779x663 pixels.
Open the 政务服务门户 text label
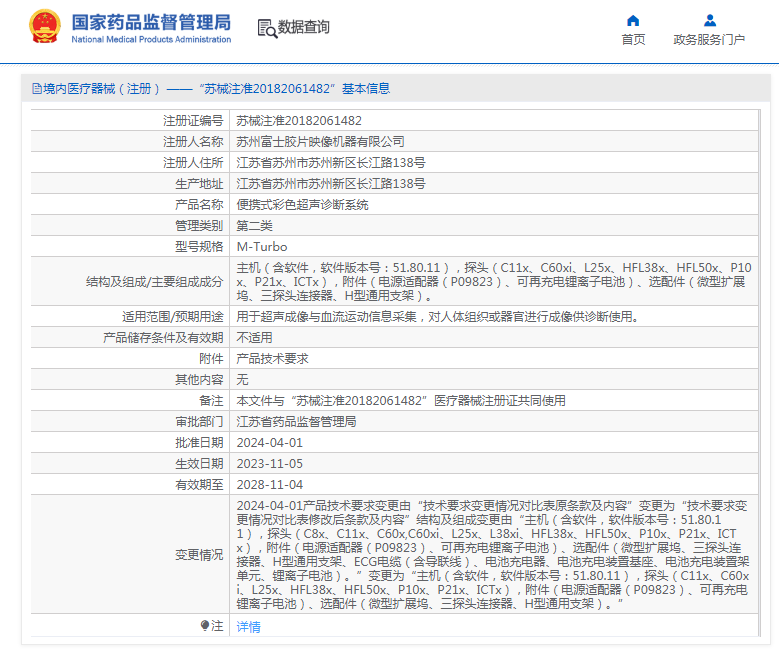(709, 40)
